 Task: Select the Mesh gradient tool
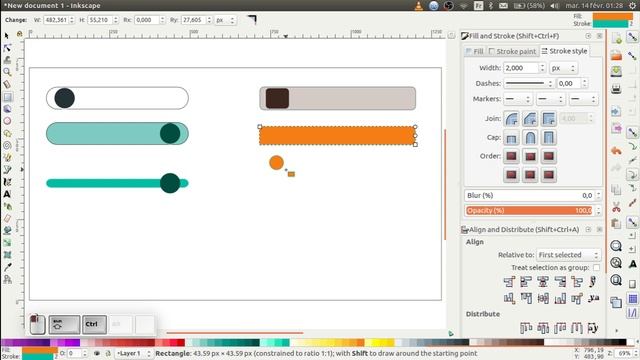coord(7,255)
